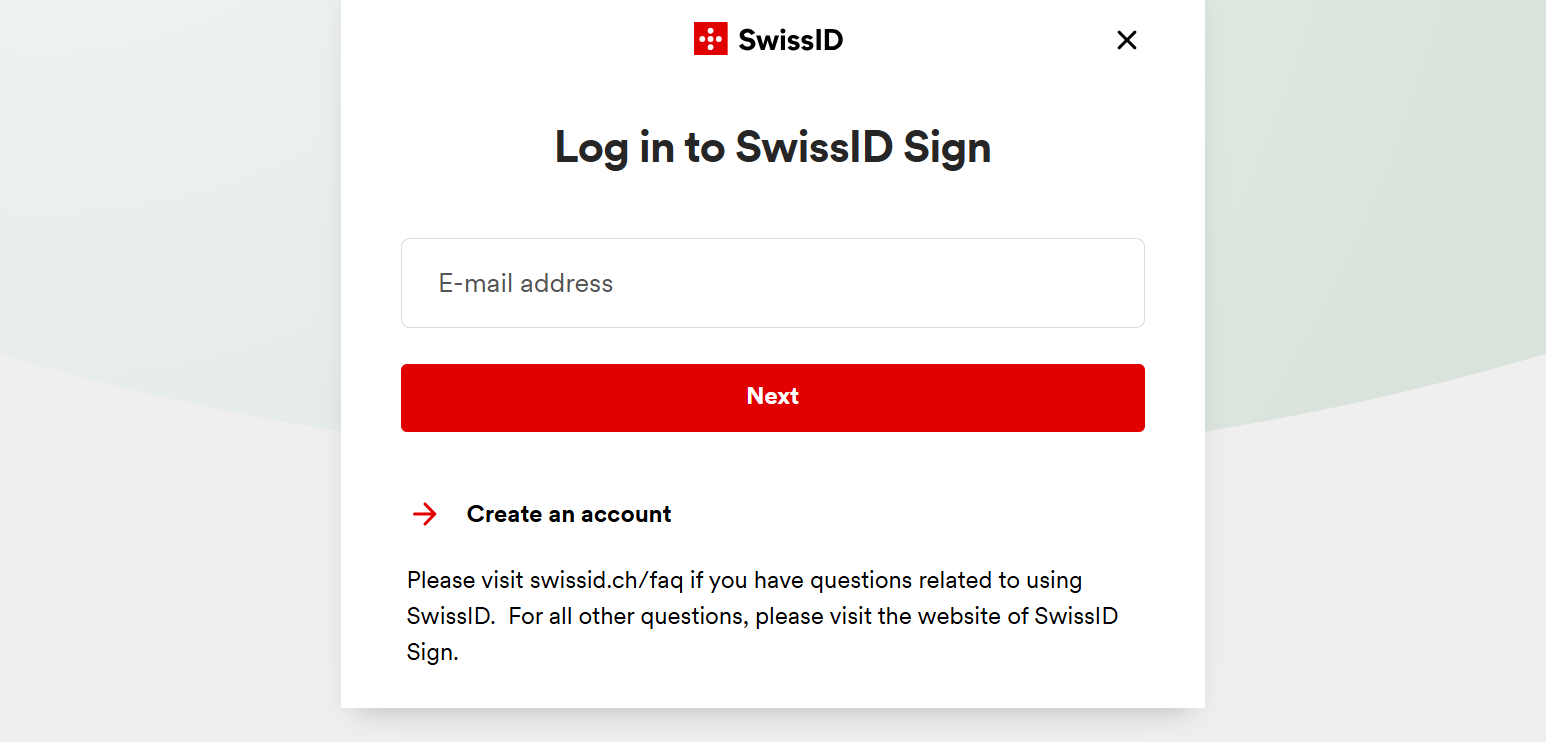
Task: Click the red arrow beside Create an account
Action: coord(425,514)
